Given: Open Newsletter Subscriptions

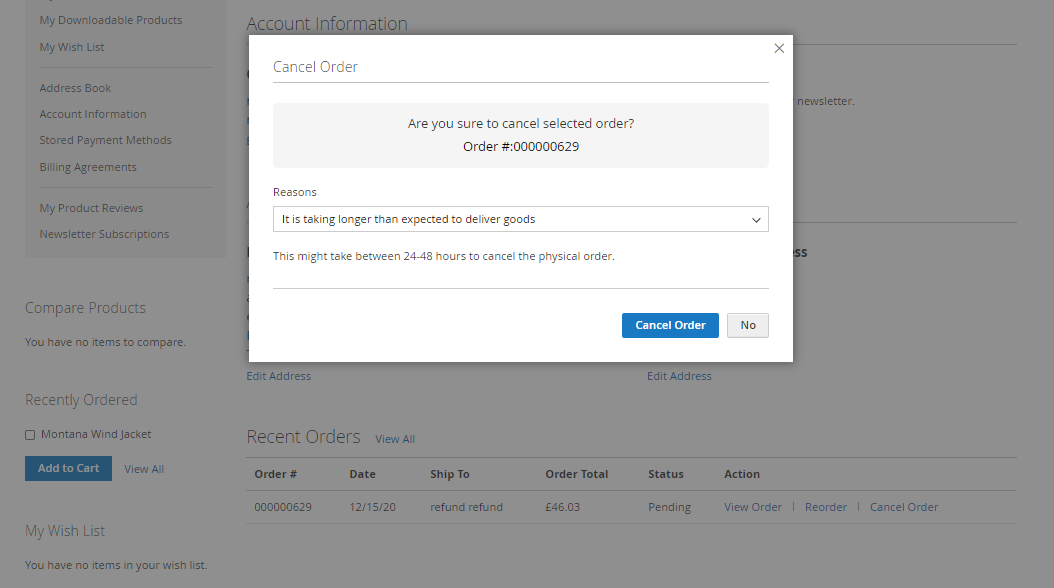Looking at the screenshot, I should coord(104,234).
